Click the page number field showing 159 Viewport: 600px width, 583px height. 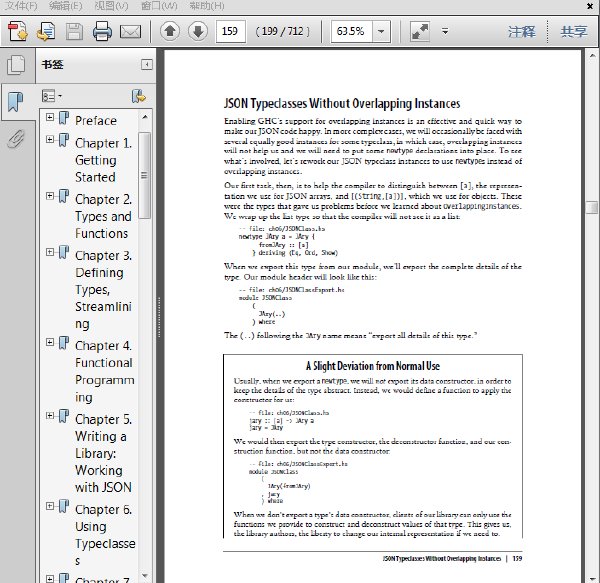click(x=230, y=31)
